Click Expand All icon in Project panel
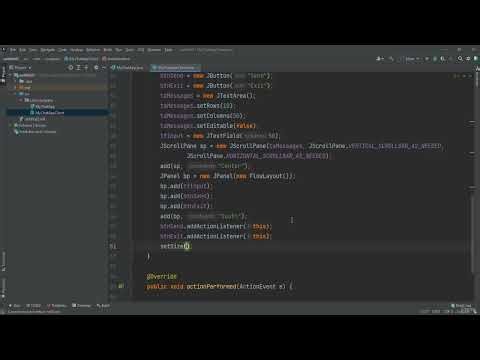The width and height of the screenshot is (480, 360). coord(78,68)
